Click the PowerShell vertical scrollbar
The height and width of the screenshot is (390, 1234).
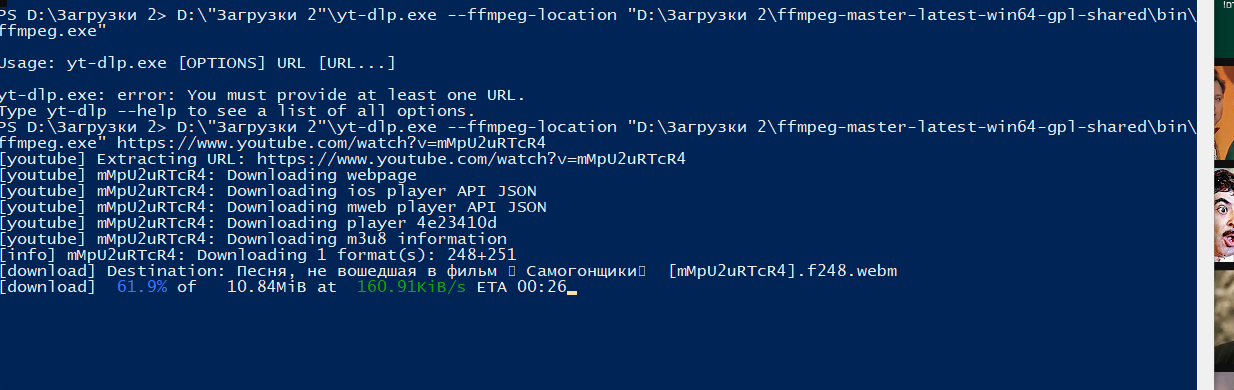coord(1205,195)
